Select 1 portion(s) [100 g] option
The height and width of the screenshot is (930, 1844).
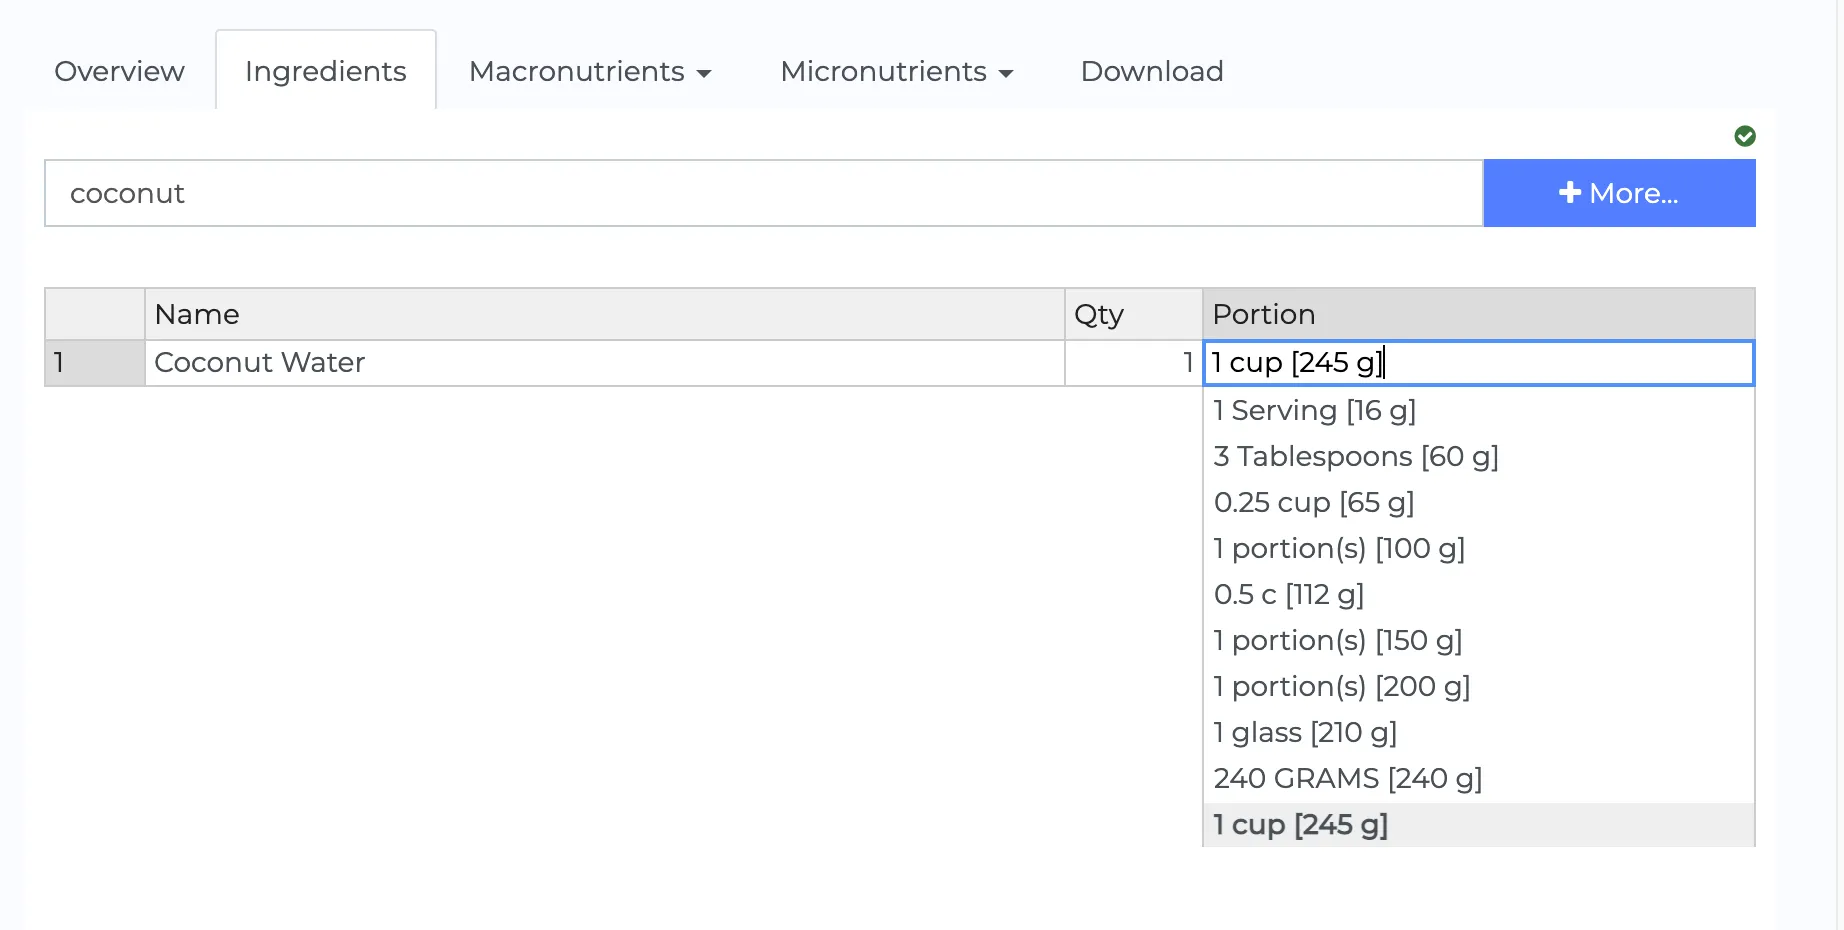pyautogui.click(x=1338, y=548)
